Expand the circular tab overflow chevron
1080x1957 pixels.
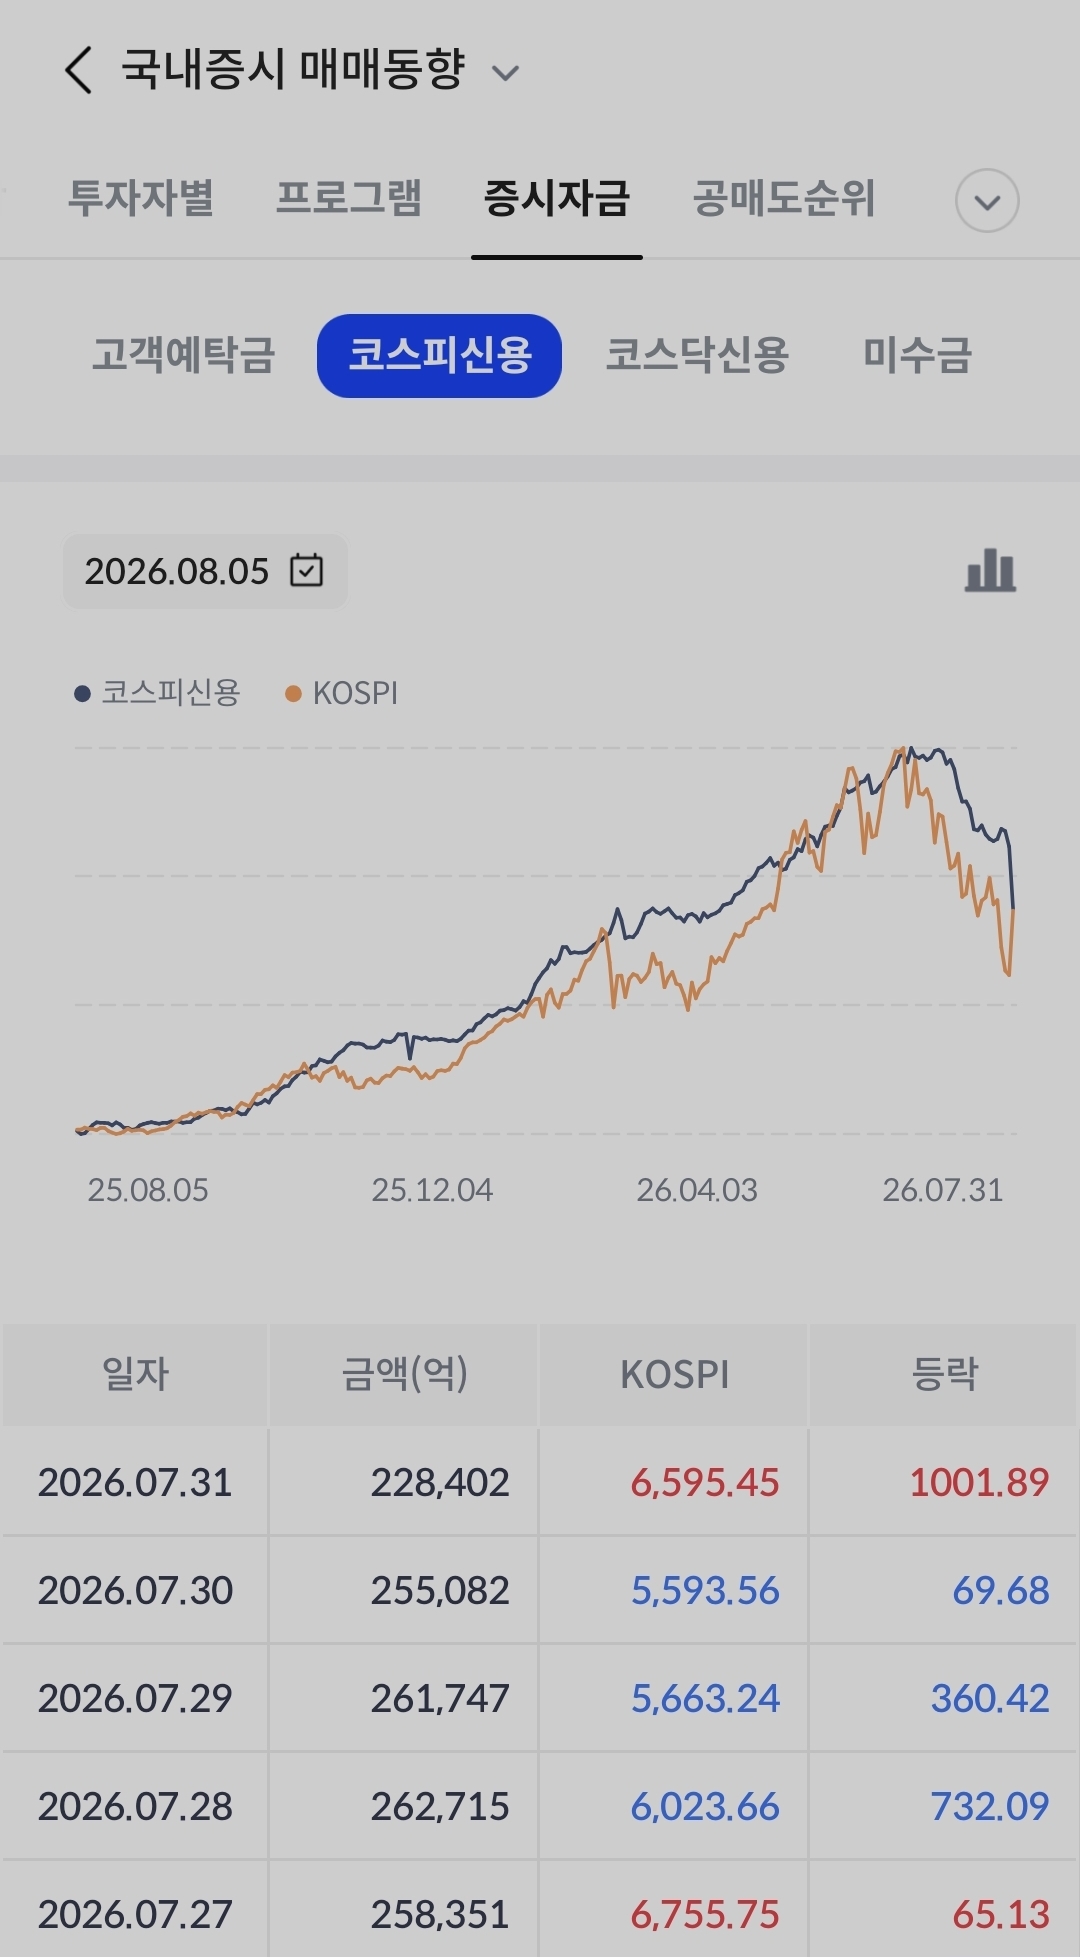(987, 201)
